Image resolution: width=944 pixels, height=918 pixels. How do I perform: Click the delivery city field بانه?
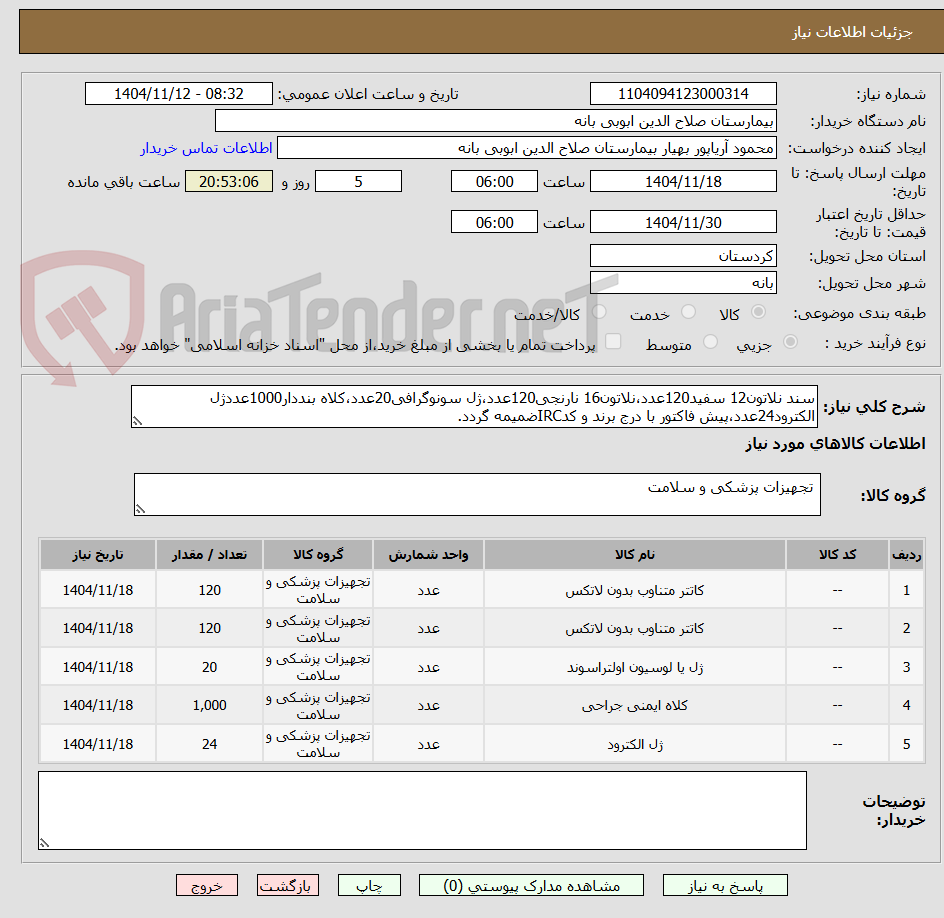[683, 283]
